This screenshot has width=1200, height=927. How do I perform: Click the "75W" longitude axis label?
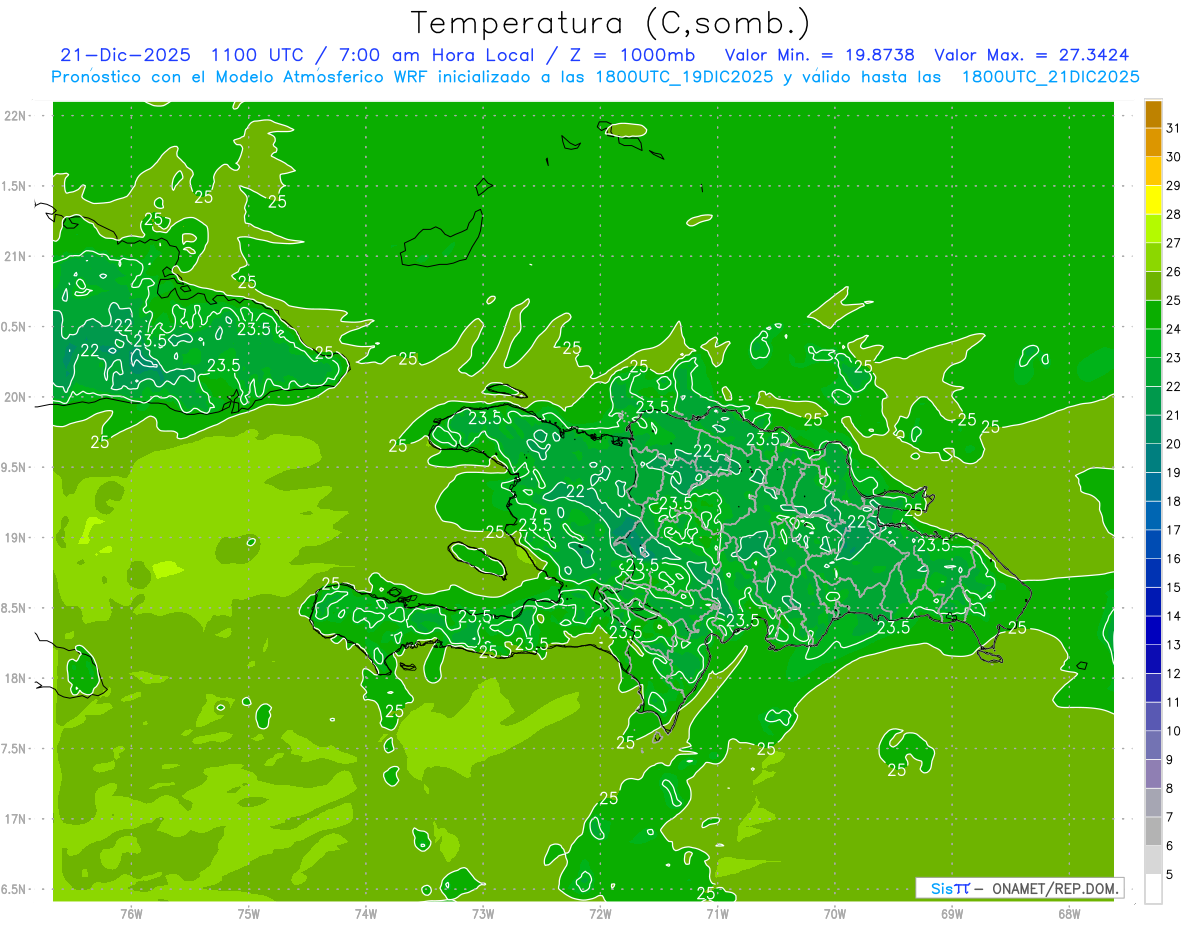coord(249,913)
